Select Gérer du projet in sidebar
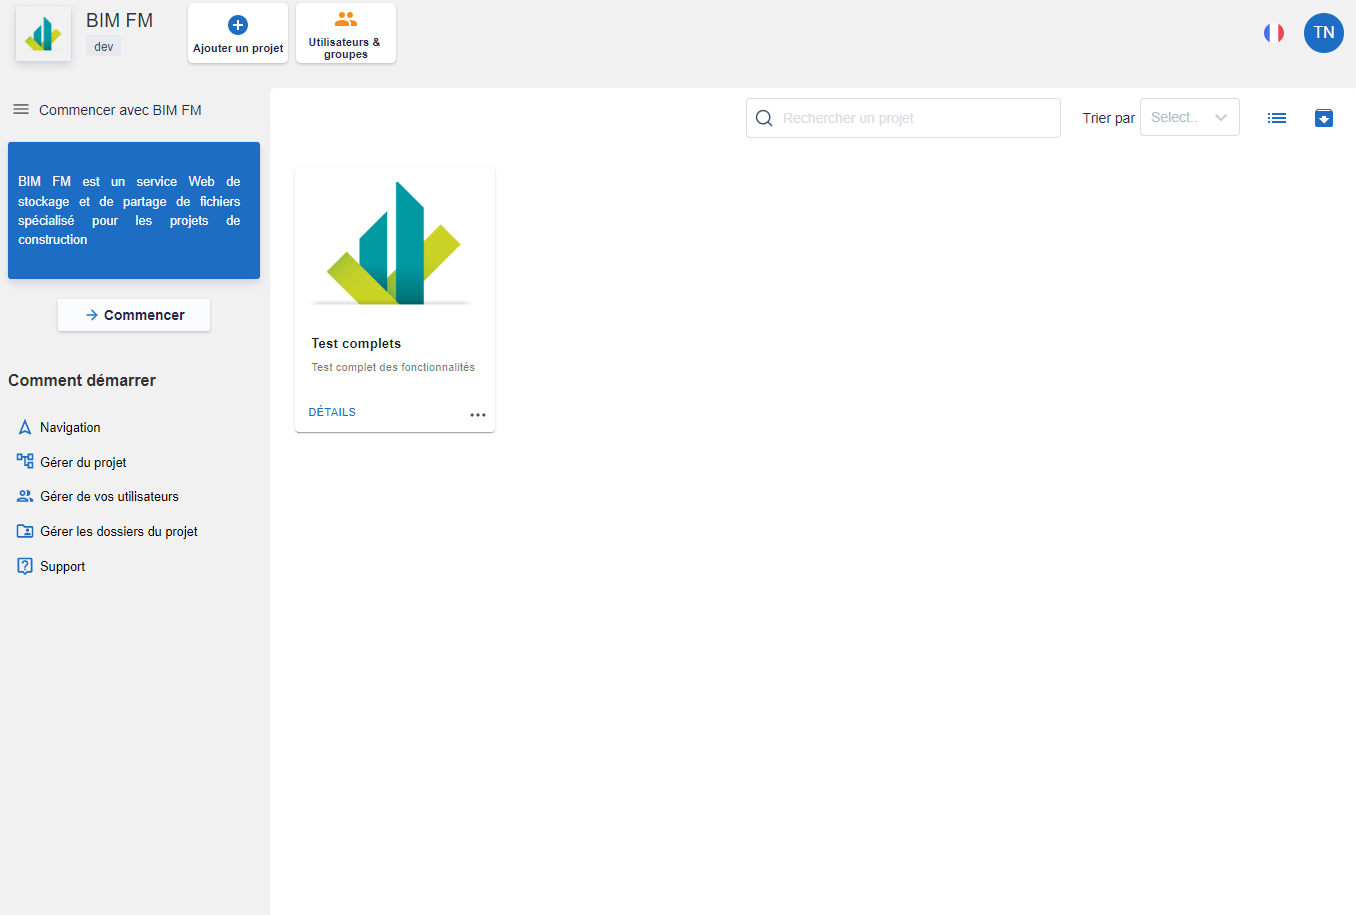Screen dimensions: 1356x915 (83, 462)
